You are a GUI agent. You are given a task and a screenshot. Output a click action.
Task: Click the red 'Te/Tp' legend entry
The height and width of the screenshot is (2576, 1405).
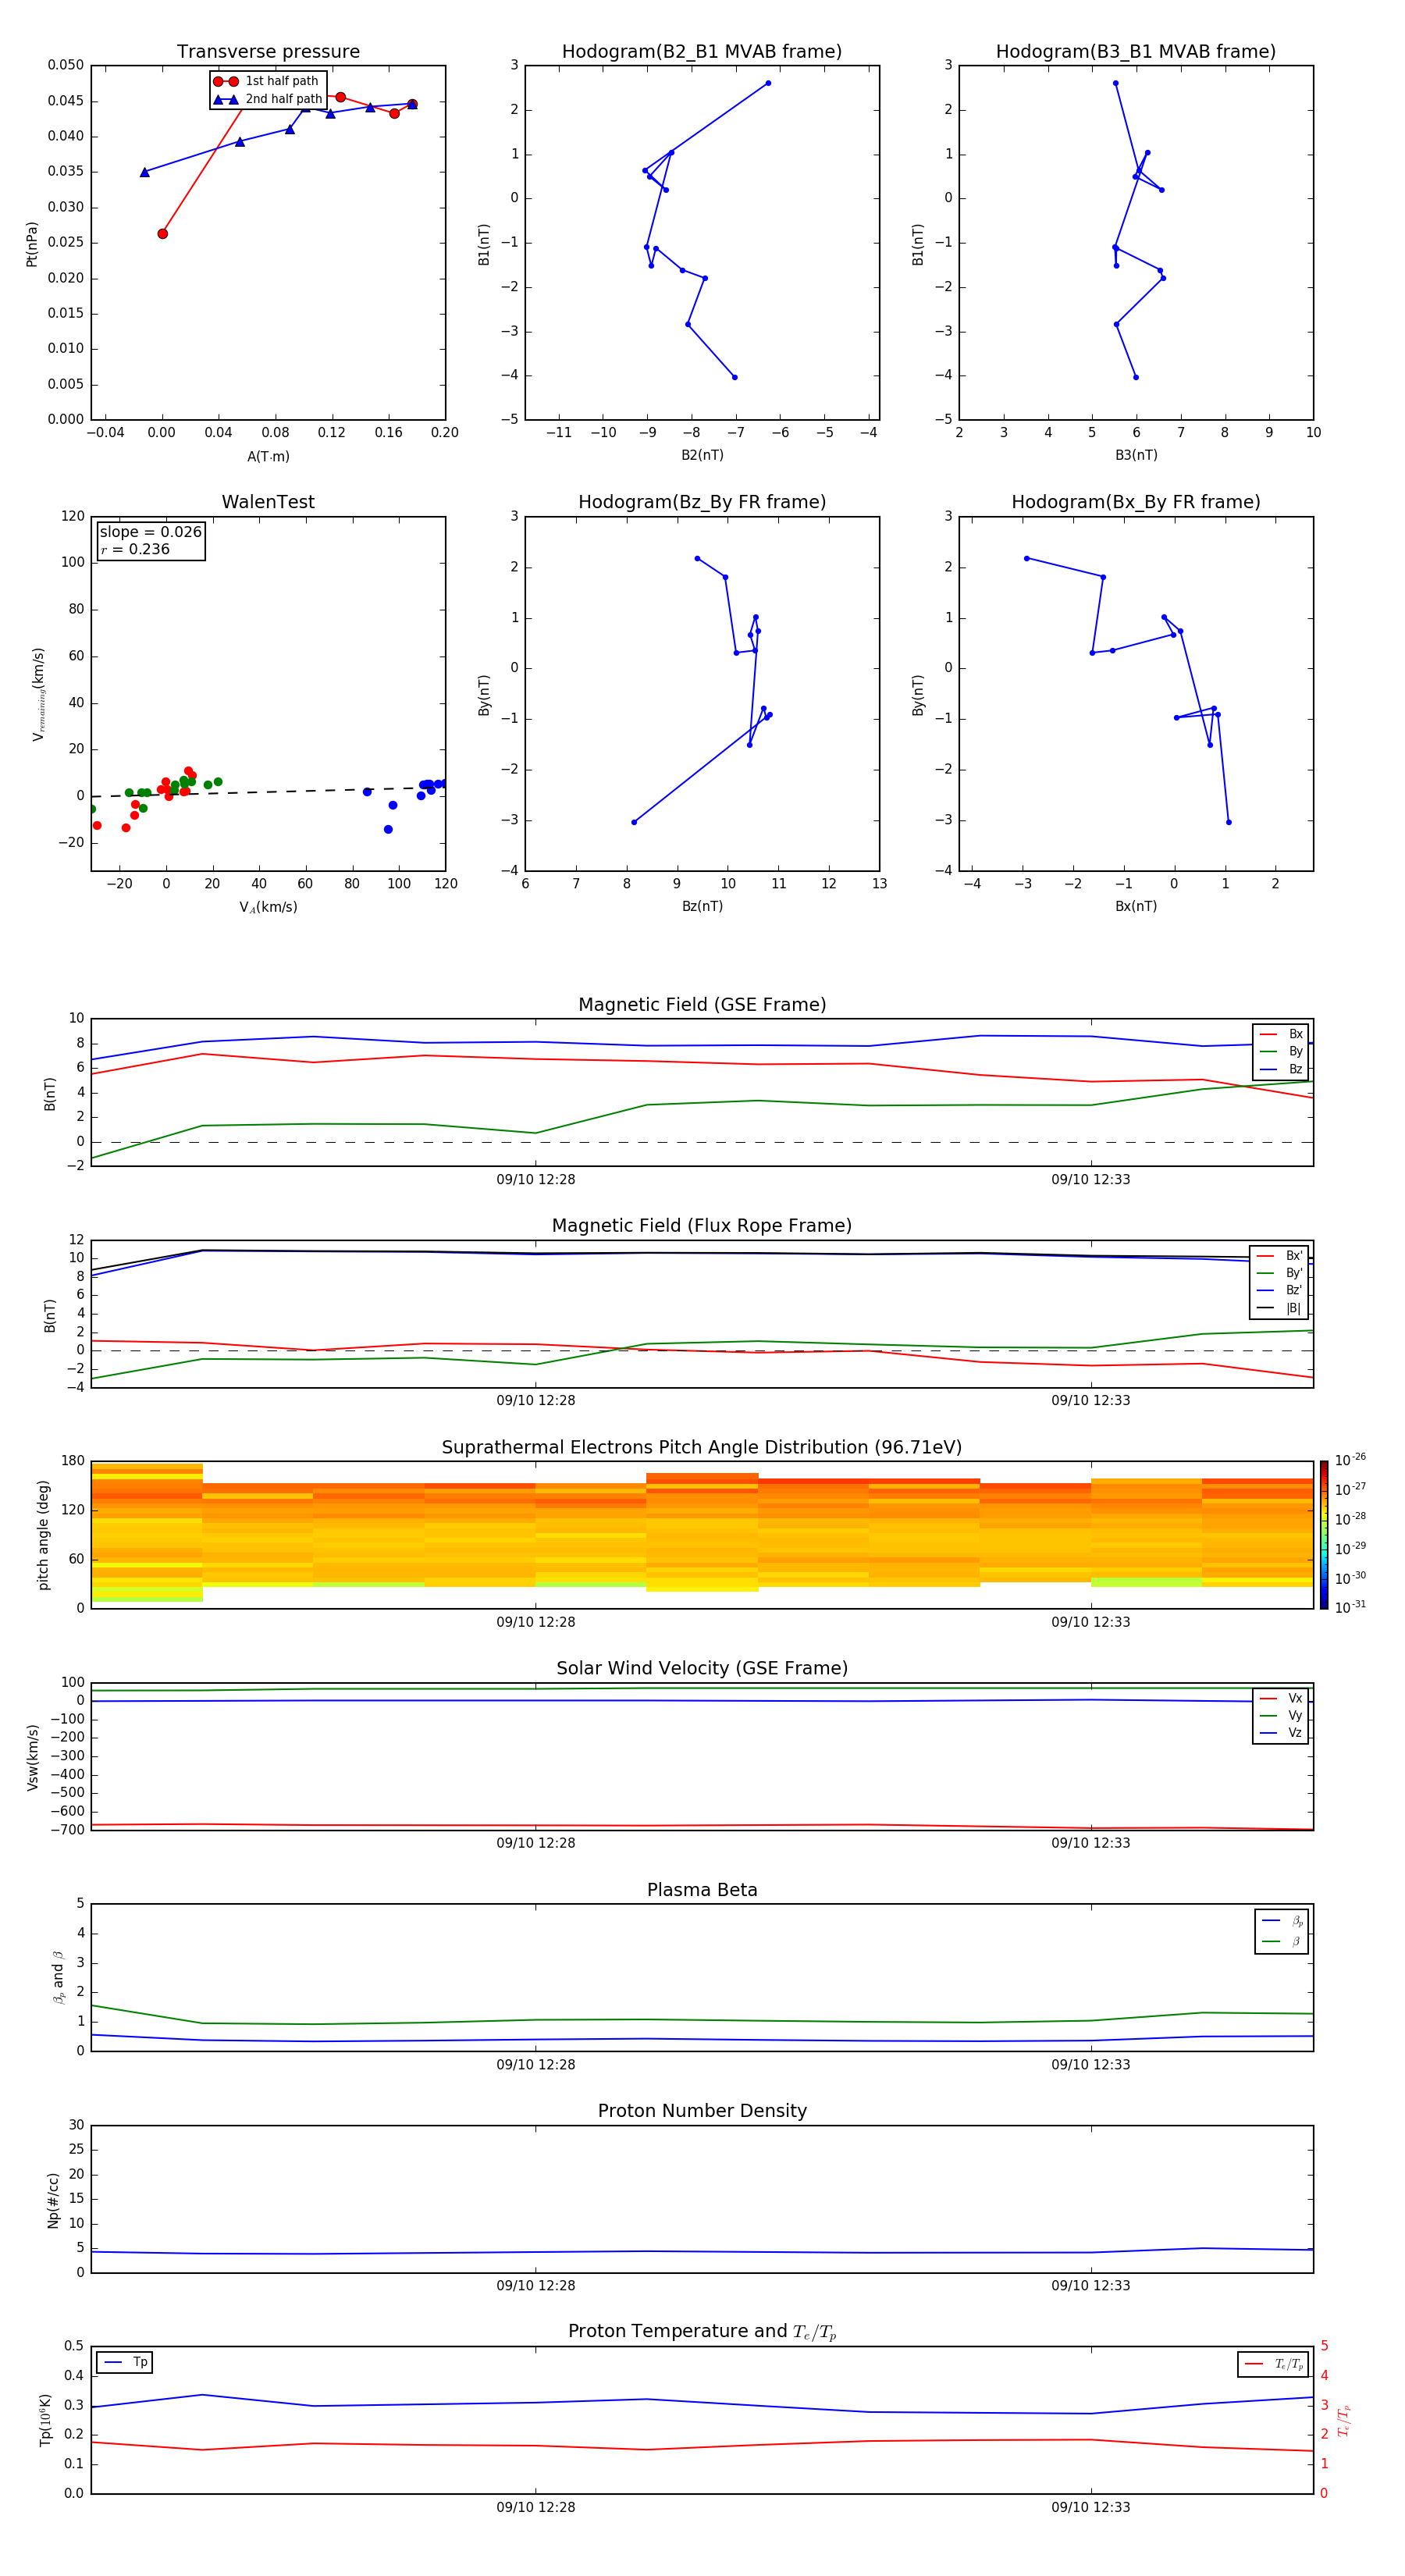tap(1274, 2364)
